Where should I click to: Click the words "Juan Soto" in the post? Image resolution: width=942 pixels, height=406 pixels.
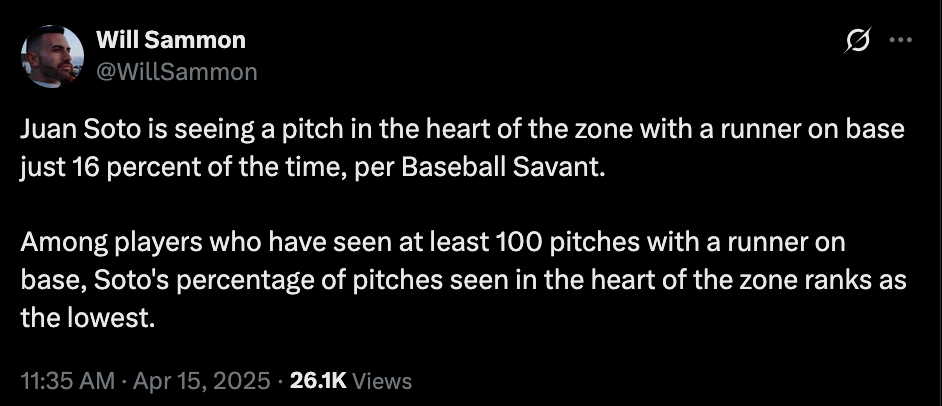68,130
